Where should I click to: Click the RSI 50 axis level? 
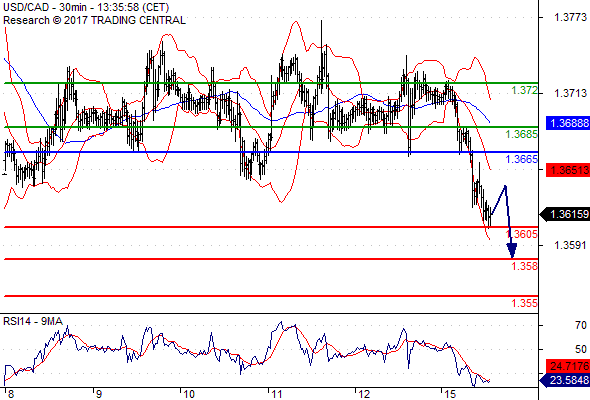[x=581, y=349]
